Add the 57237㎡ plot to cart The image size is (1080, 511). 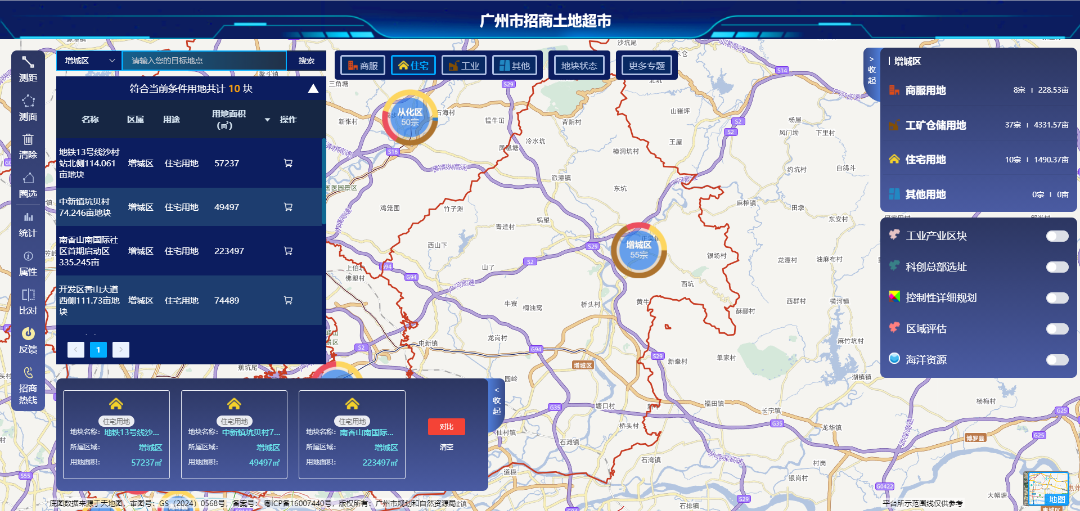click(x=288, y=163)
